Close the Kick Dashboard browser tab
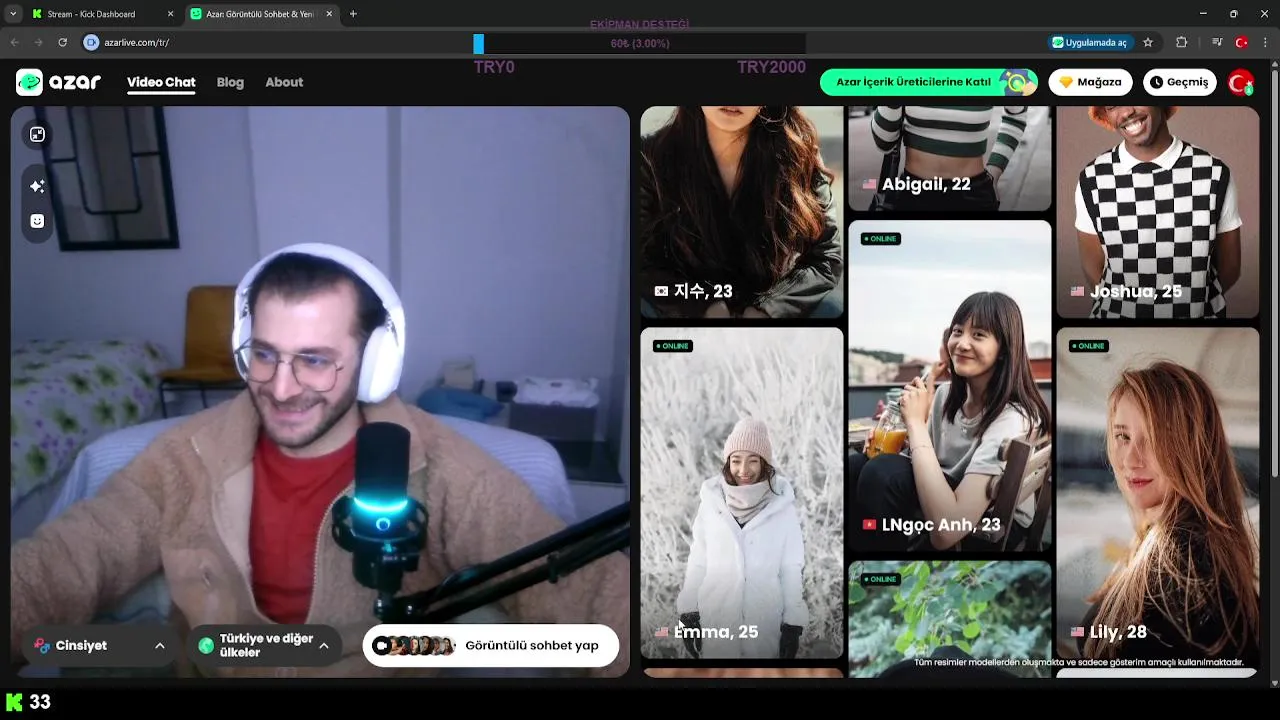 tap(170, 14)
